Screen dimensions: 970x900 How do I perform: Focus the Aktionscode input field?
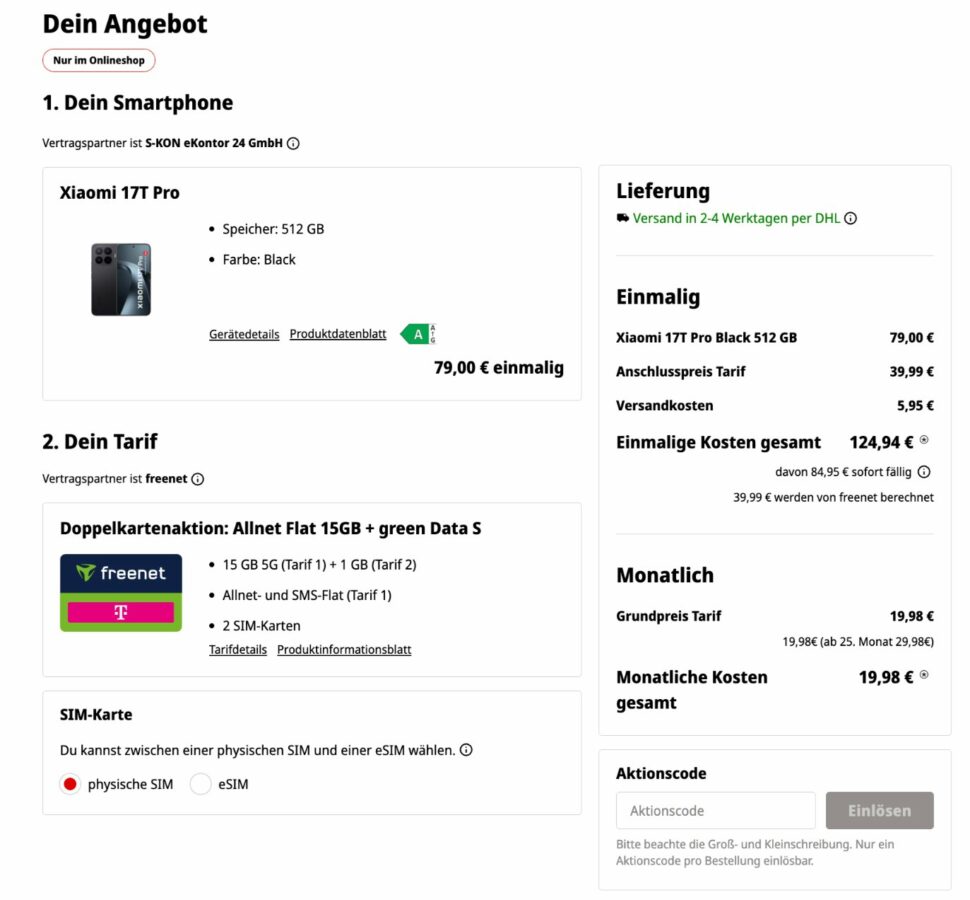click(x=715, y=810)
